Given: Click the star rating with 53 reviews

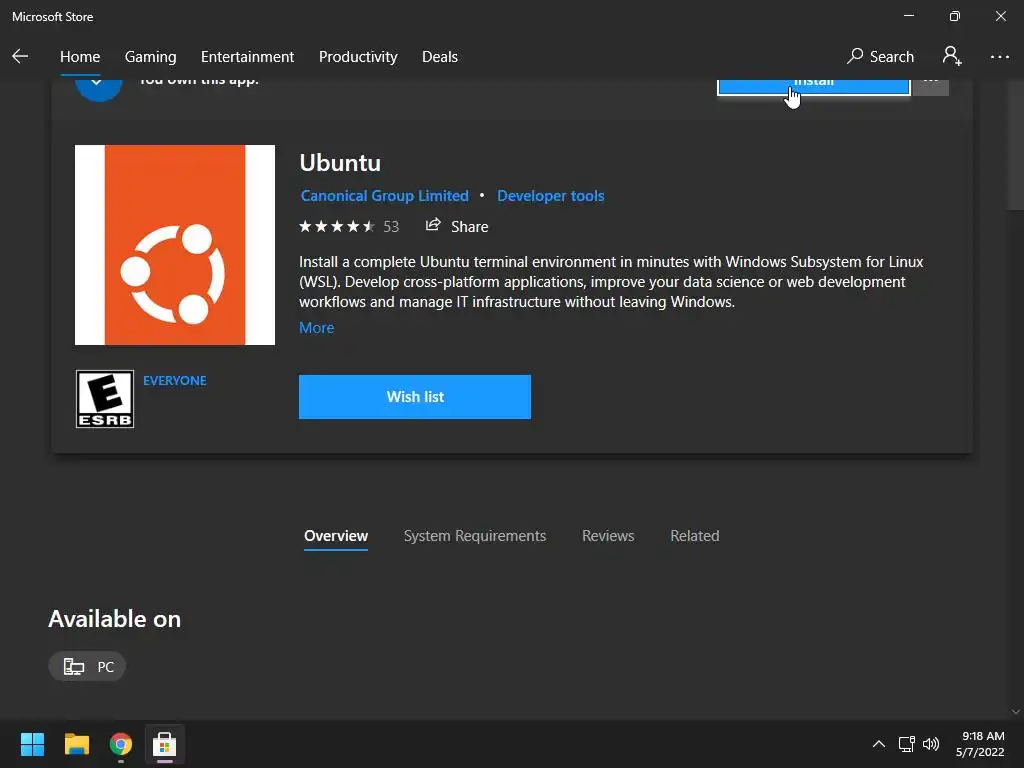Looking at the screenshot, I should (x=349, y=227).
